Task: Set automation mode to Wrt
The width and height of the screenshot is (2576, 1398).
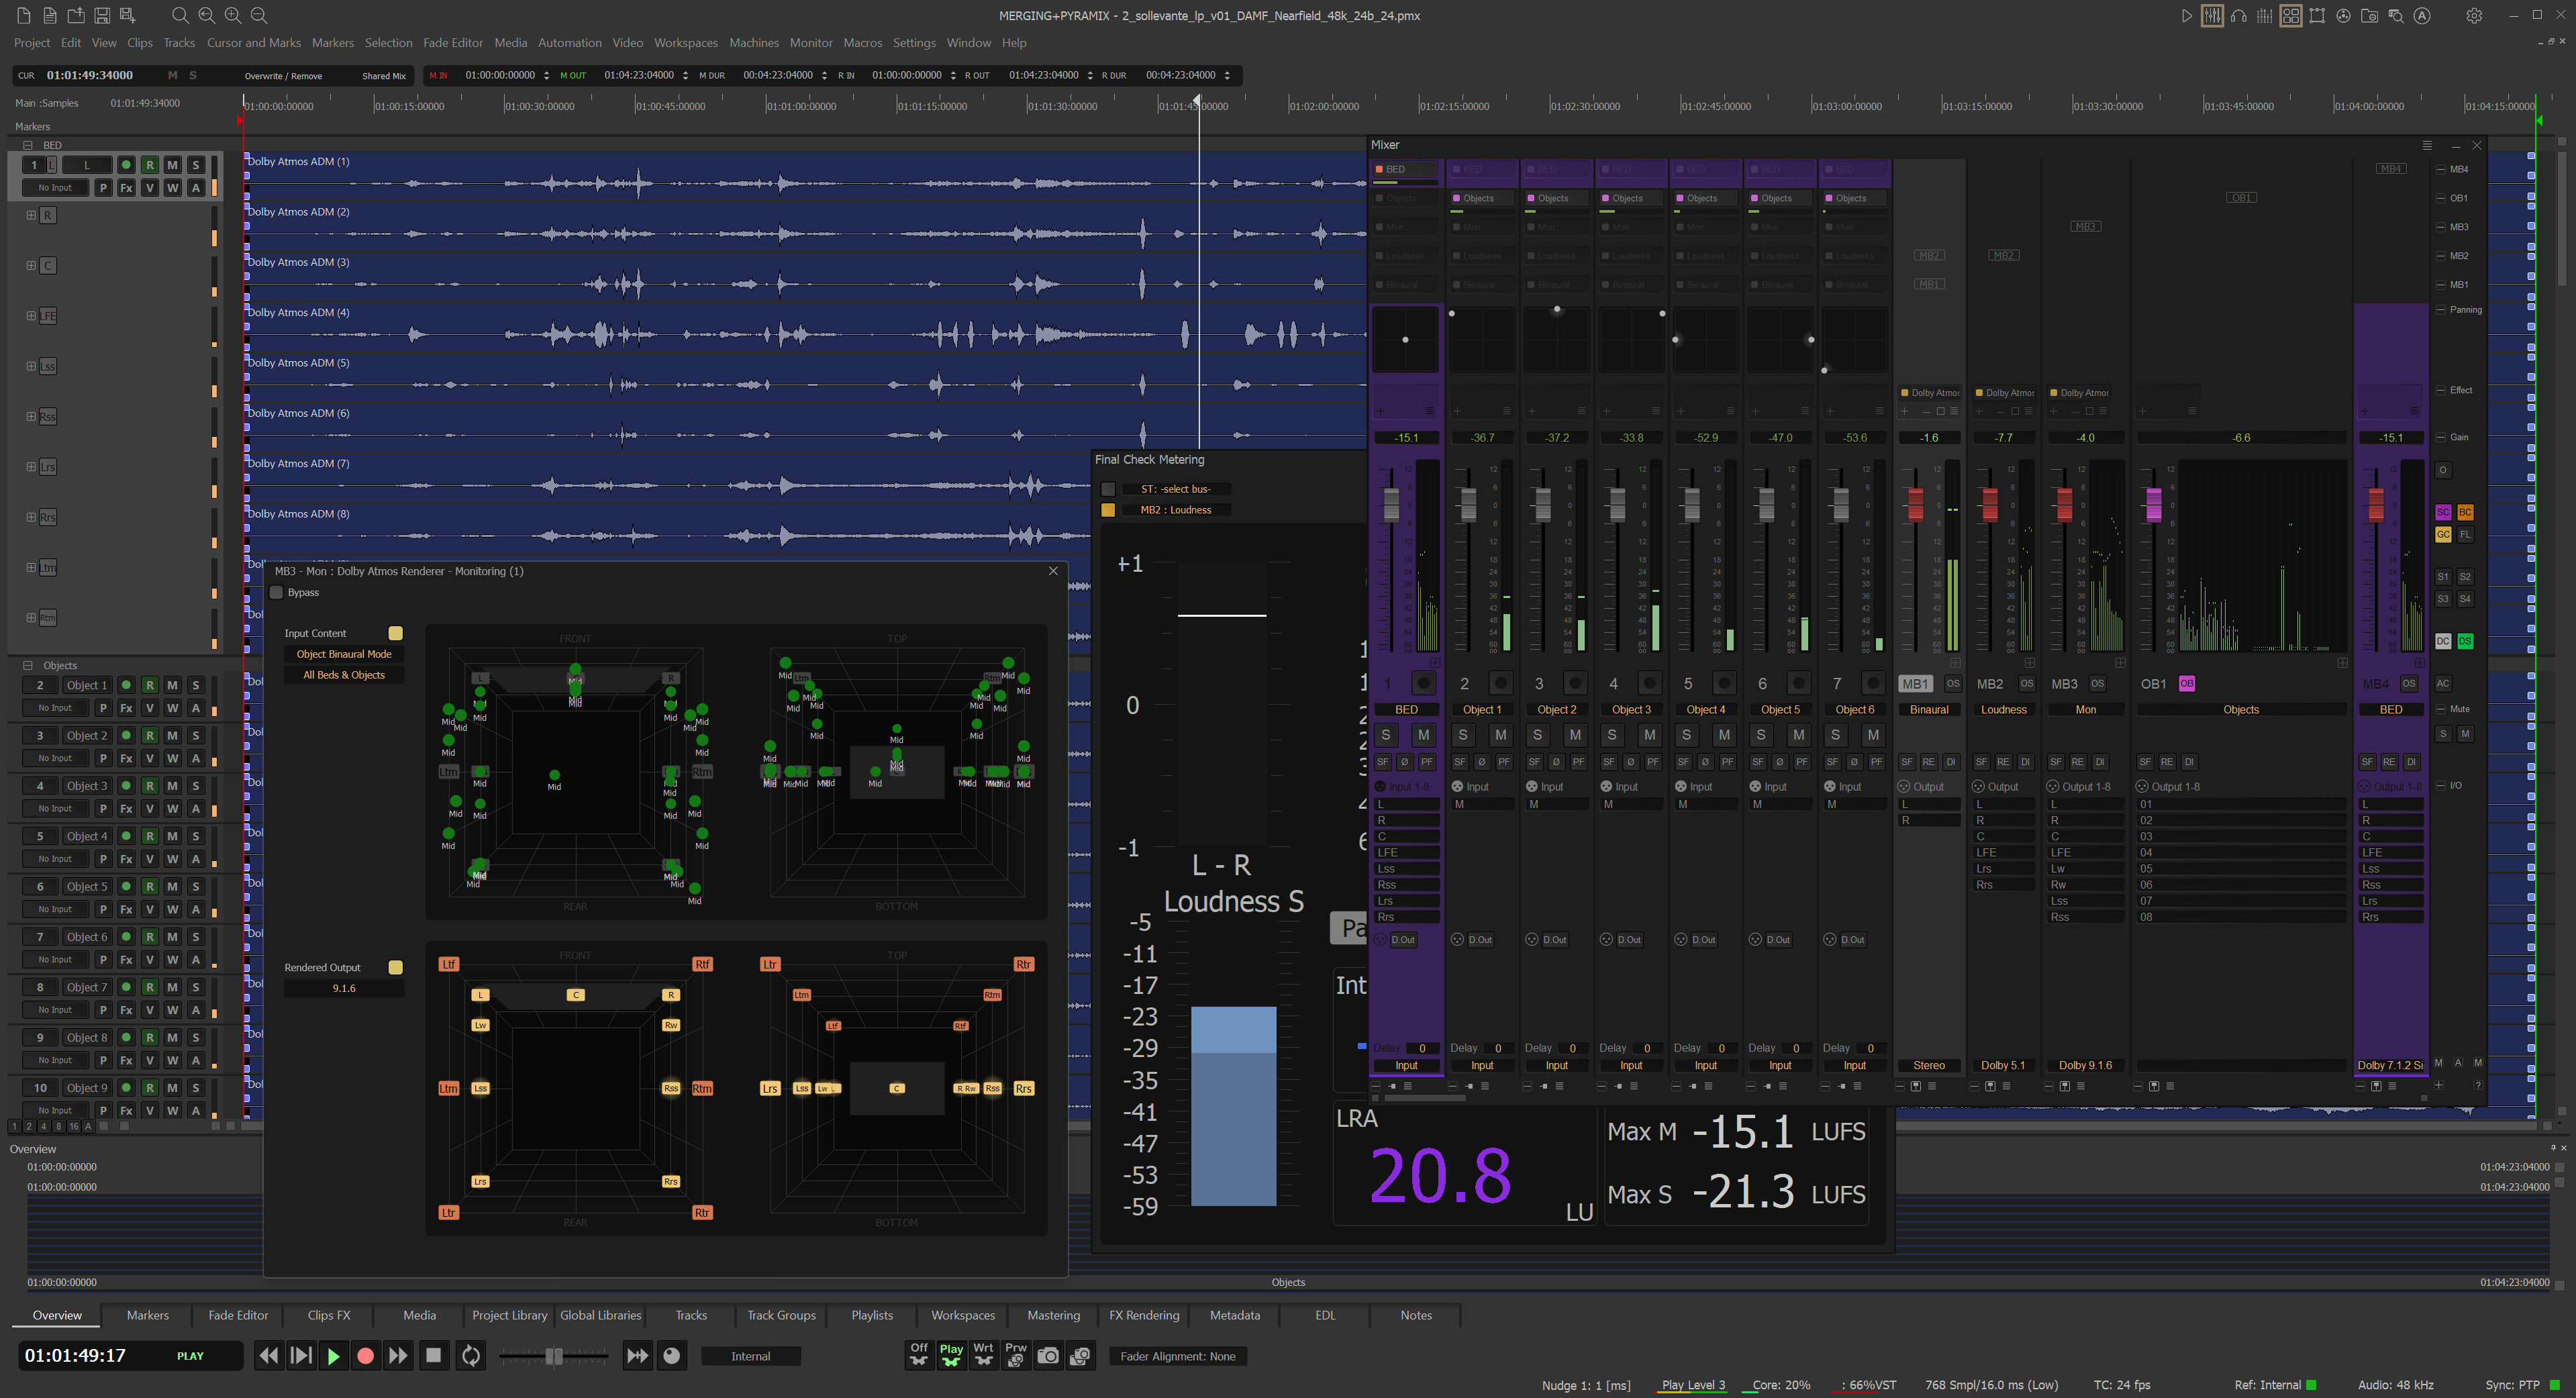Action: point(983,1355)
